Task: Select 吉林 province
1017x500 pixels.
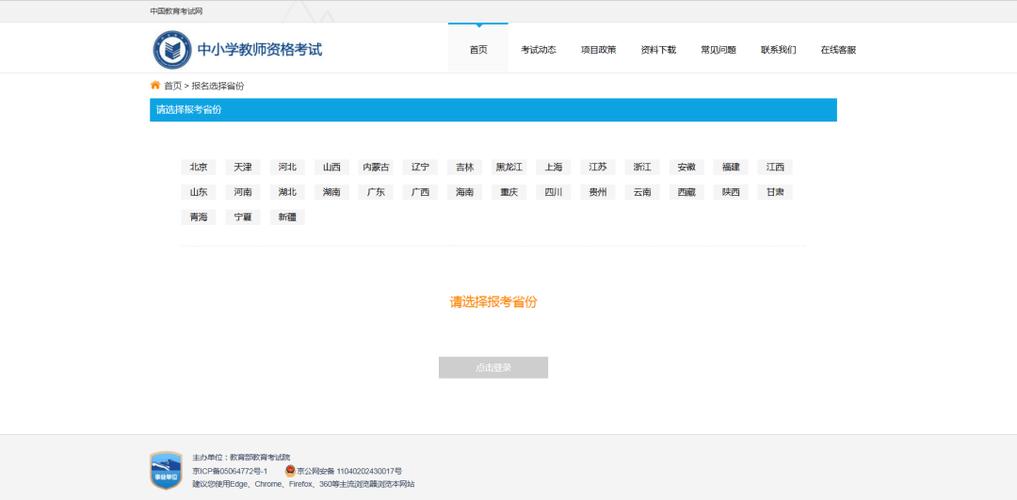Action: click(x=464, y=167)
